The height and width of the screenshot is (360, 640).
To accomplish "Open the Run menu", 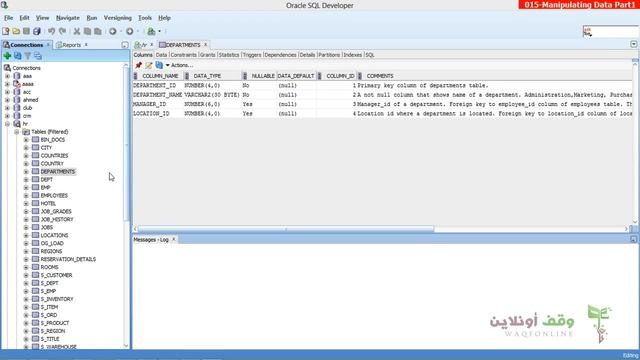I will [x=92, y=18].
